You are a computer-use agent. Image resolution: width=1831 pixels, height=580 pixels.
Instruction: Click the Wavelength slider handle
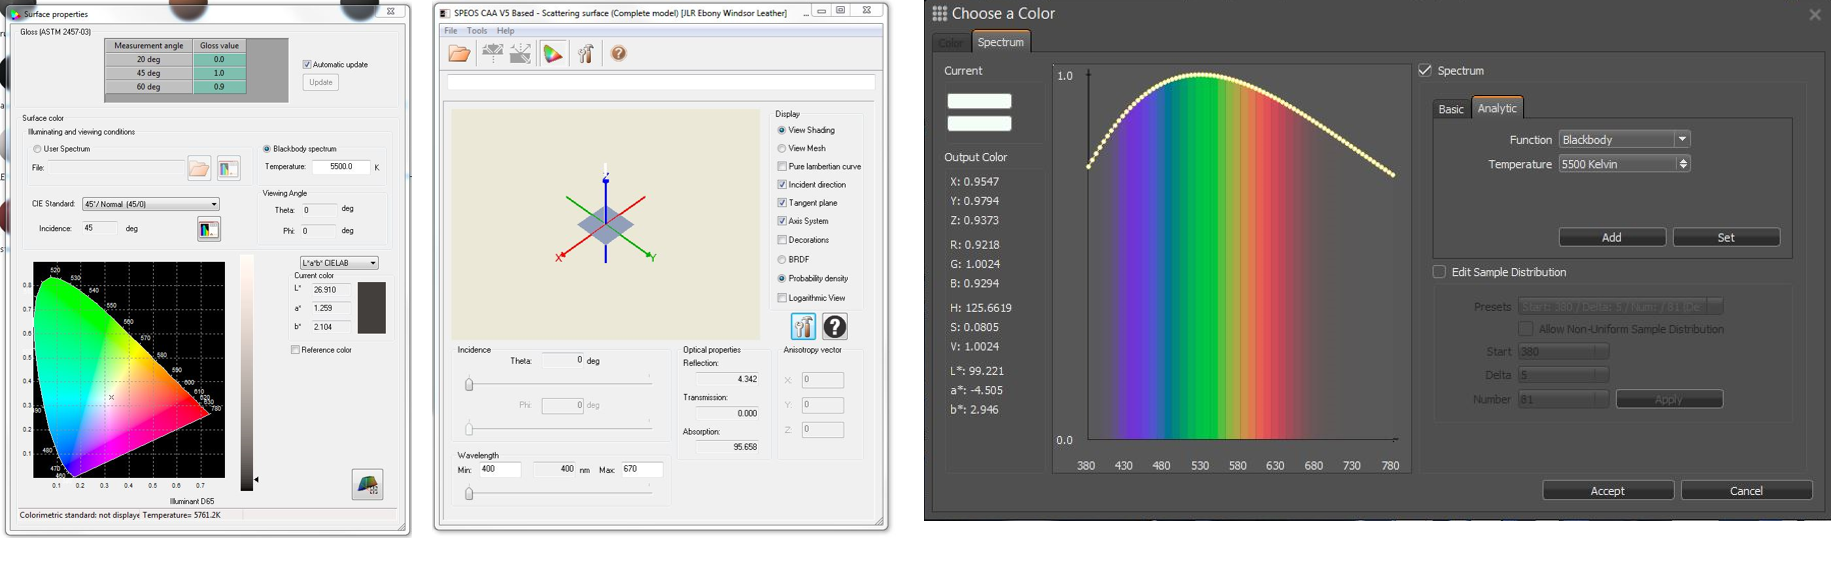point(469,493)
